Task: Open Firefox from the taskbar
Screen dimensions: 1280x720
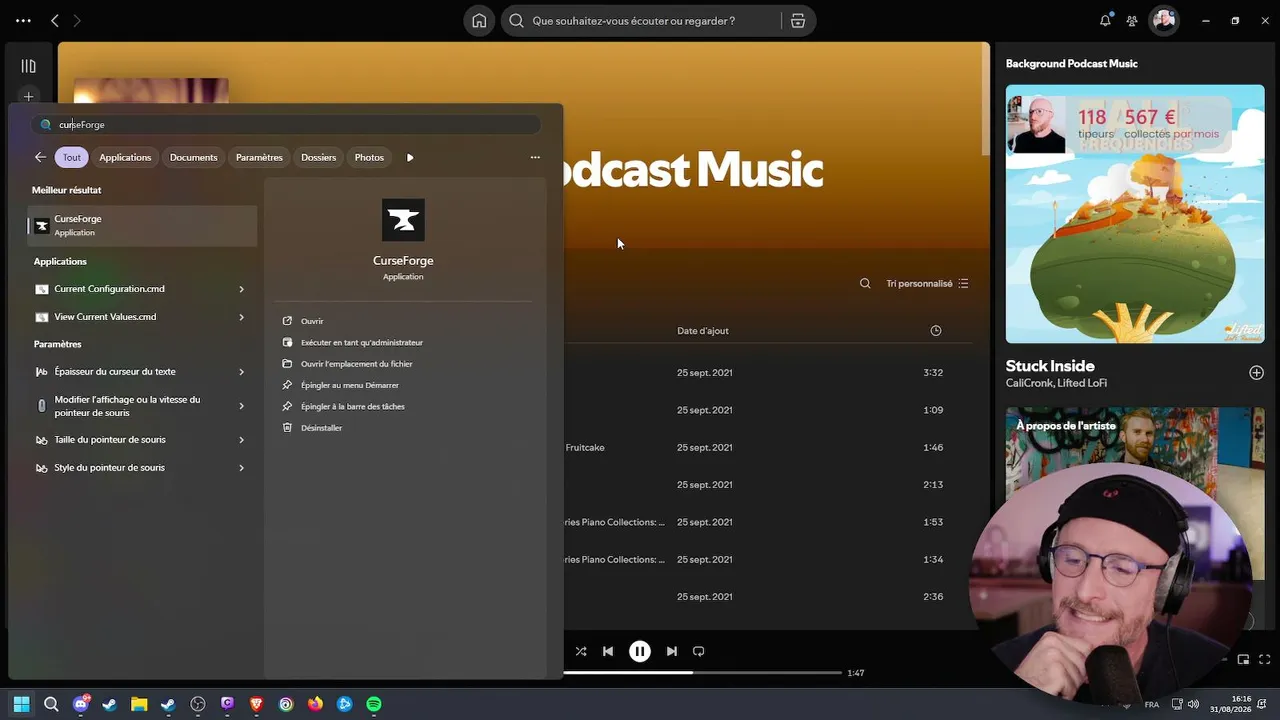Action: tap(316, 704)
